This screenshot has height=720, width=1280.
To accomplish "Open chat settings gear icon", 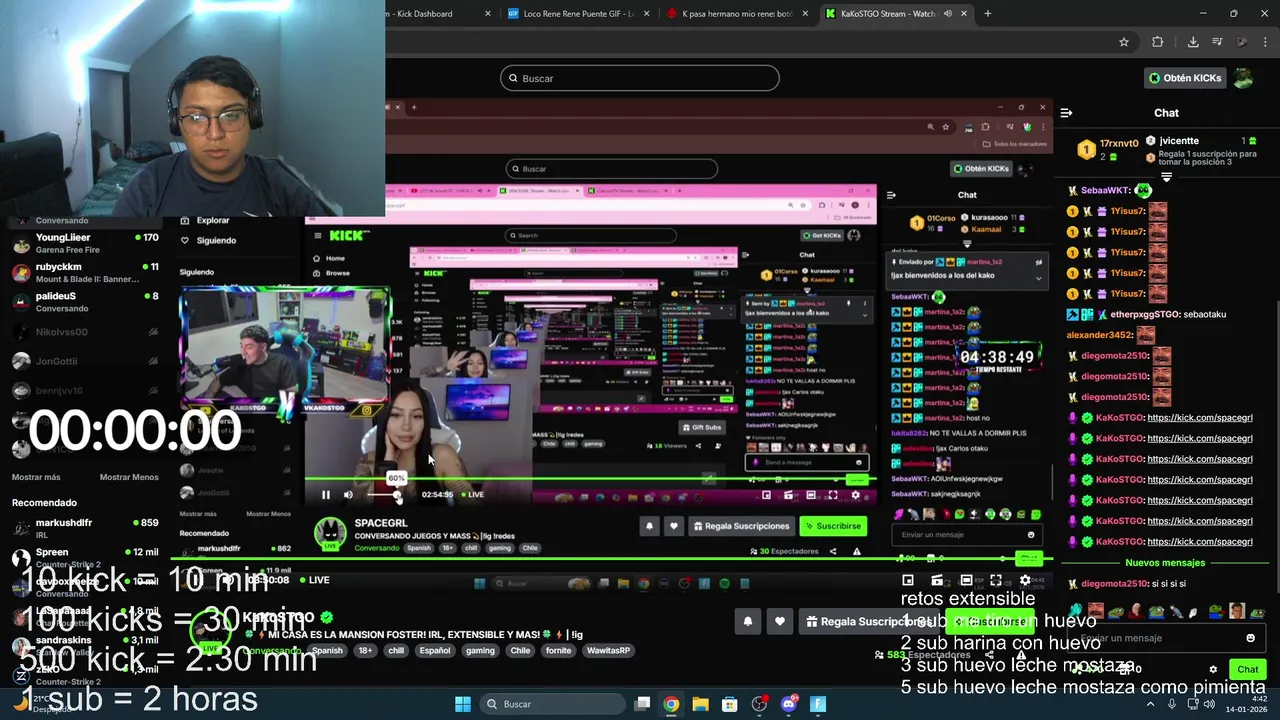I will [1214, 670].
